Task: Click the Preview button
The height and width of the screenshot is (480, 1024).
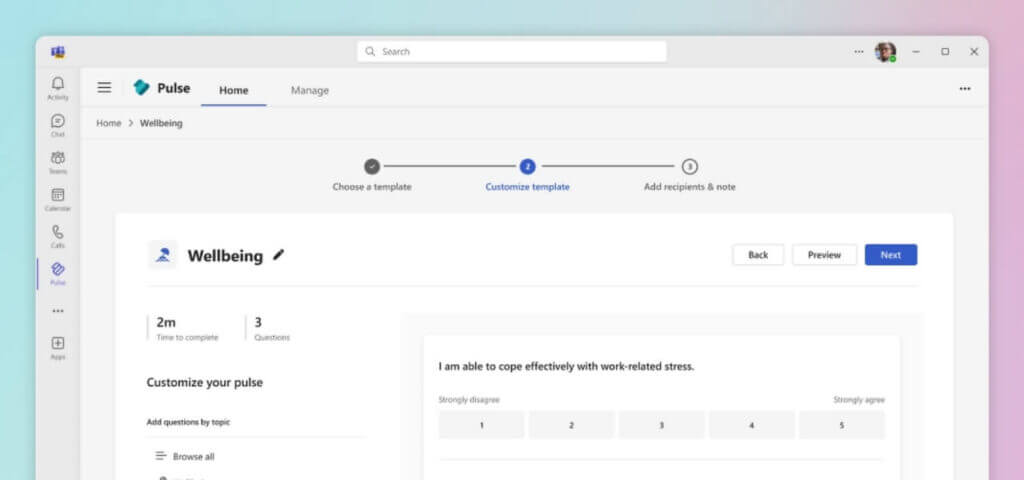Action: click(824, 255)
